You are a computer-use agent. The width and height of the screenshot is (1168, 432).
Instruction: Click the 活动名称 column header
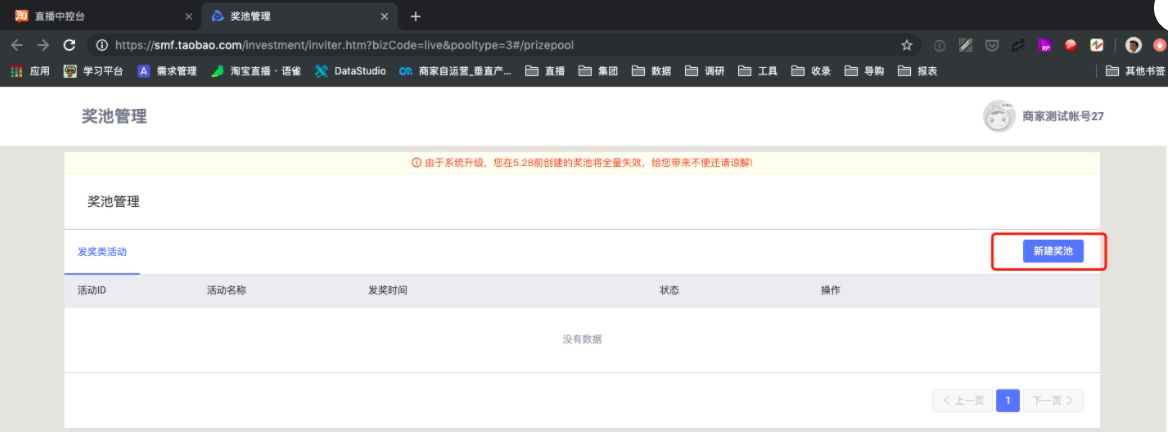click(x=226, y=290)
